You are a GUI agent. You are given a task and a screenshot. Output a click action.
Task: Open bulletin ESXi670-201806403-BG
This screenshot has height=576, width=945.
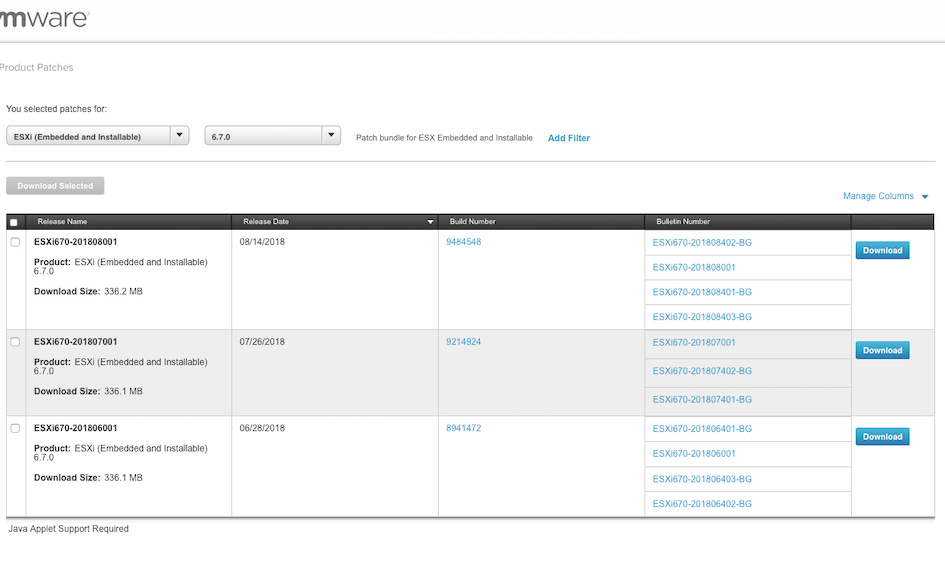(702, 479)
